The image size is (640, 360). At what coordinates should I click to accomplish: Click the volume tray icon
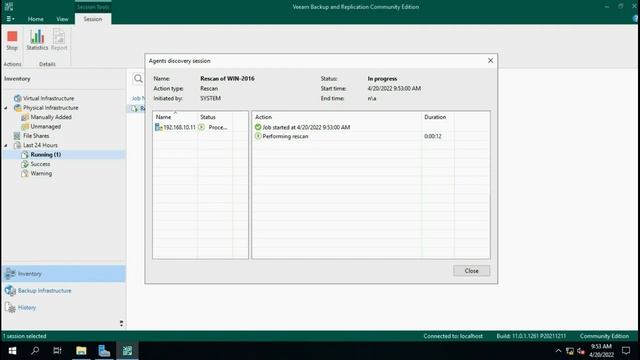tap(581, 351)
